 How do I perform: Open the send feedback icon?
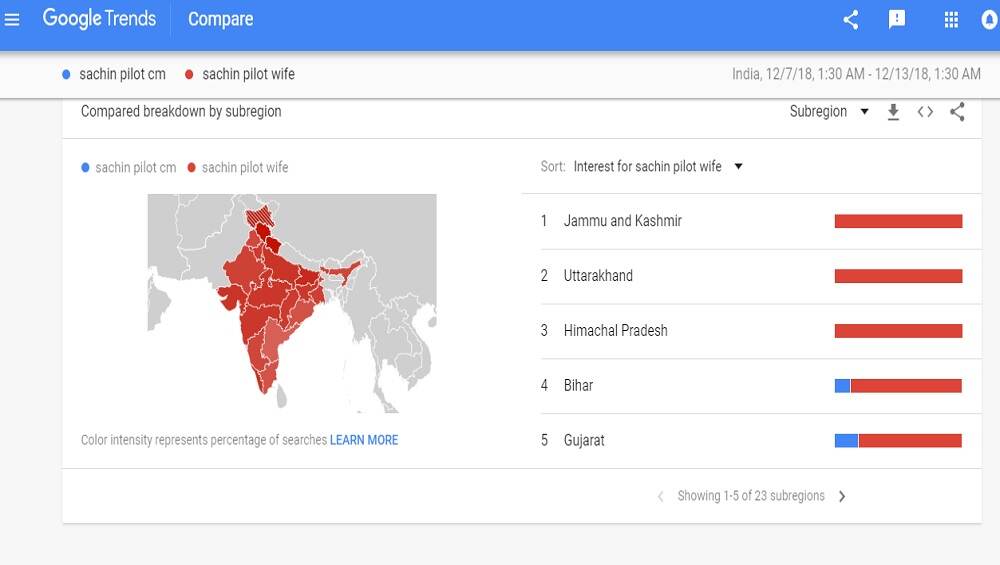897,20
